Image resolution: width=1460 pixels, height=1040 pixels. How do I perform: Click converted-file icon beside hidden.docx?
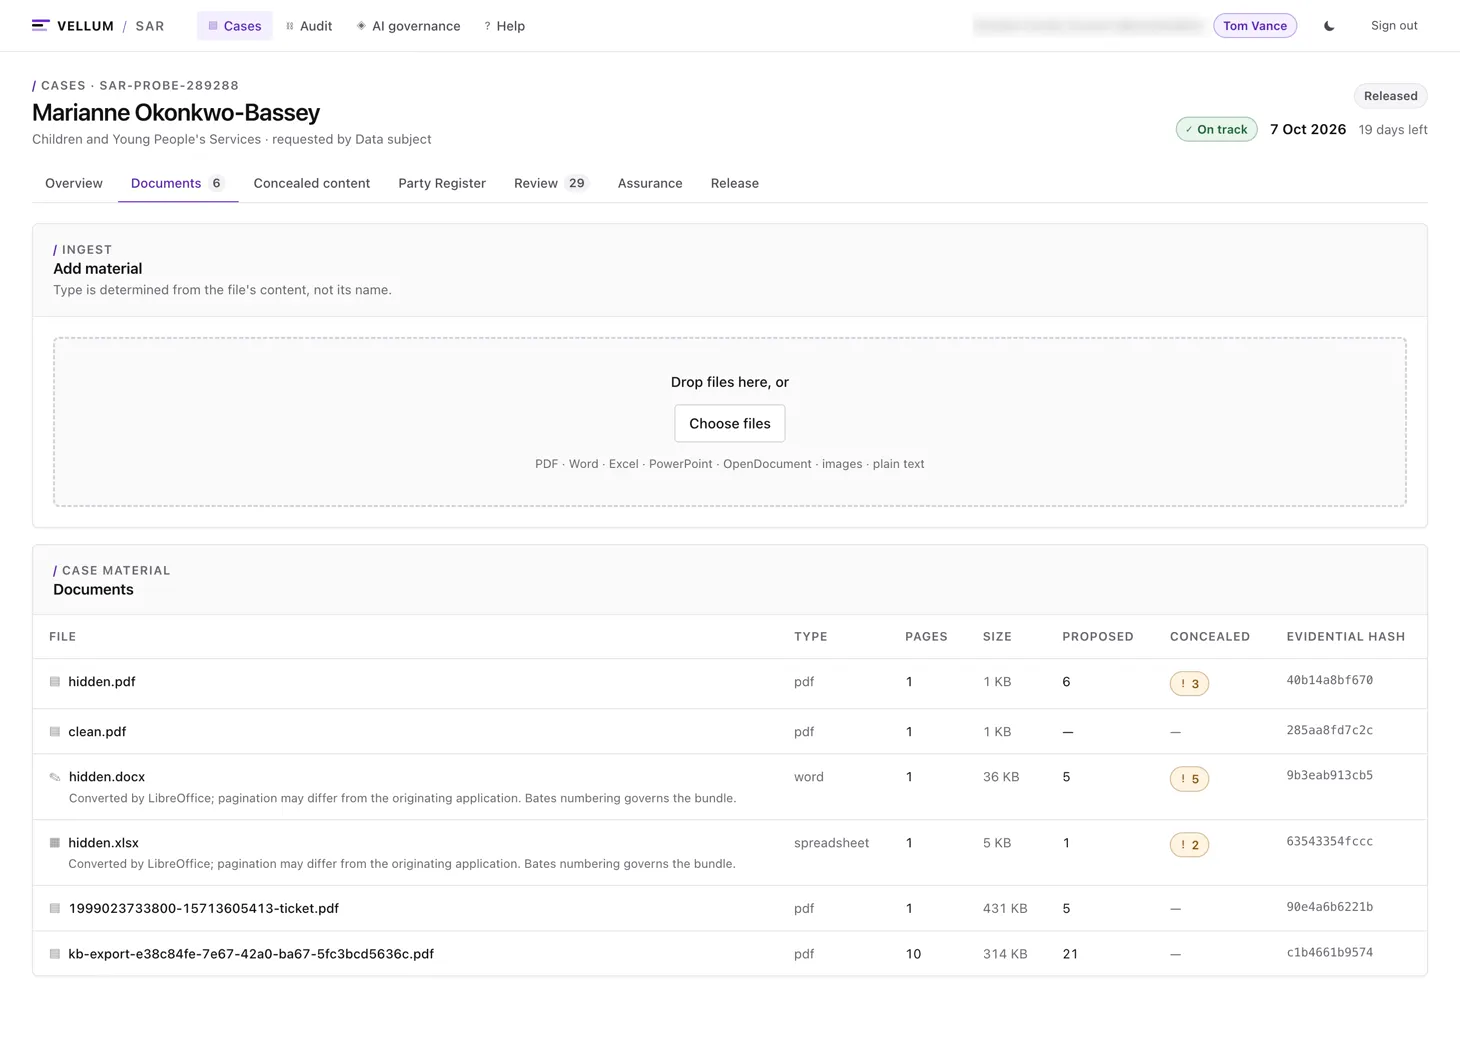pyautogui.click(x=55, y=777)
